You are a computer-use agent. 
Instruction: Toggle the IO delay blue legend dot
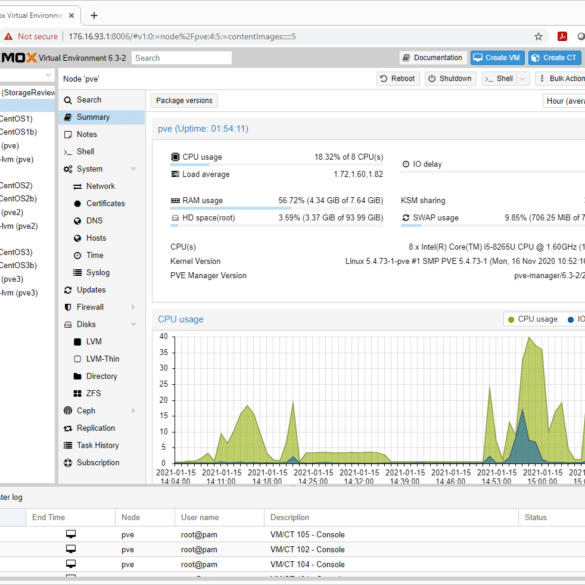(x=570, y=320)
